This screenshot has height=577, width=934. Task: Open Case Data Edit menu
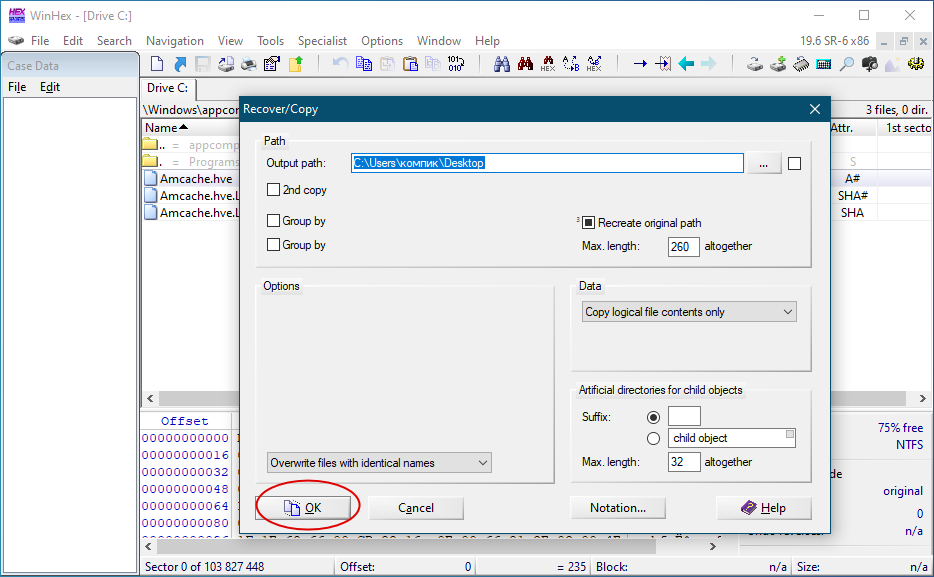pos(50,87)
